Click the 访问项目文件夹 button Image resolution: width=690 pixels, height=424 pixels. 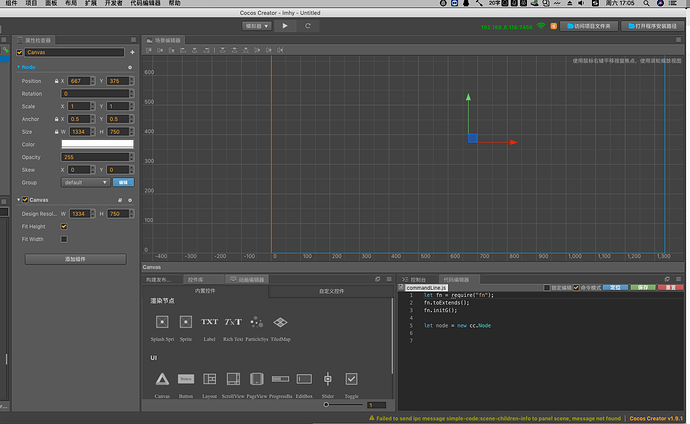(591, 26)
